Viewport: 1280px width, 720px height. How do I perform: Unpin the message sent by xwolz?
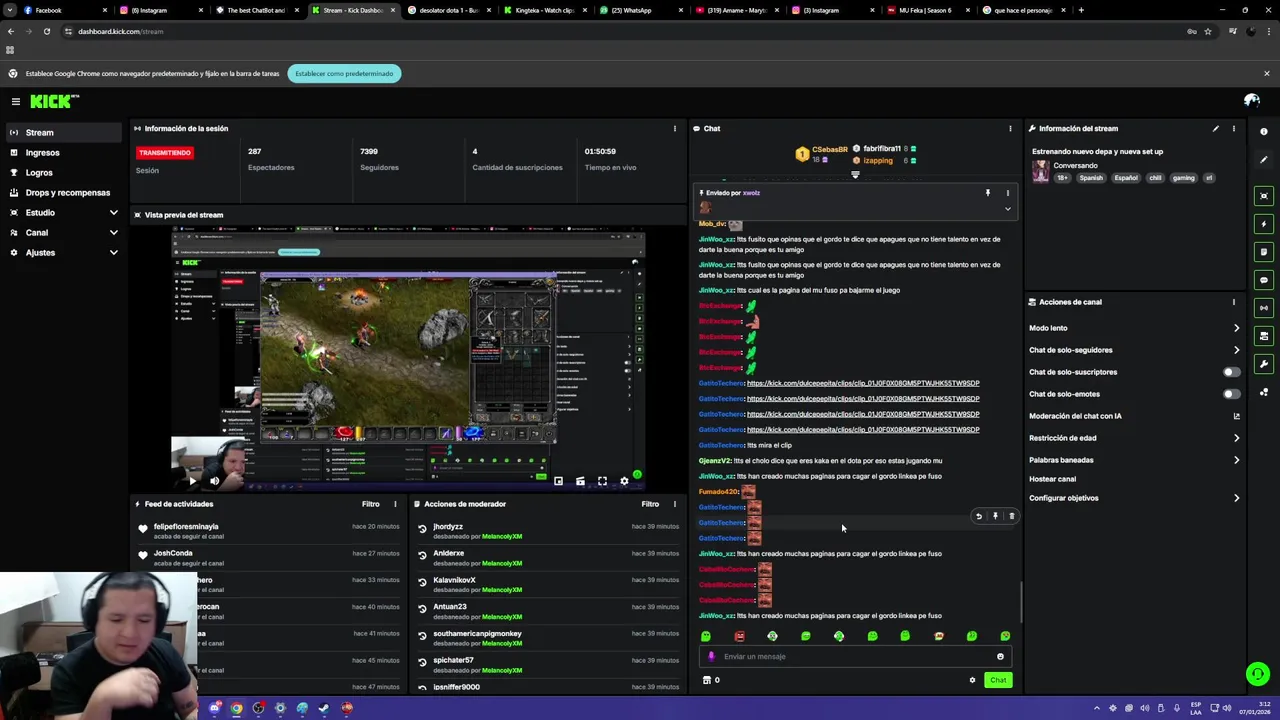tap(988, 193)
